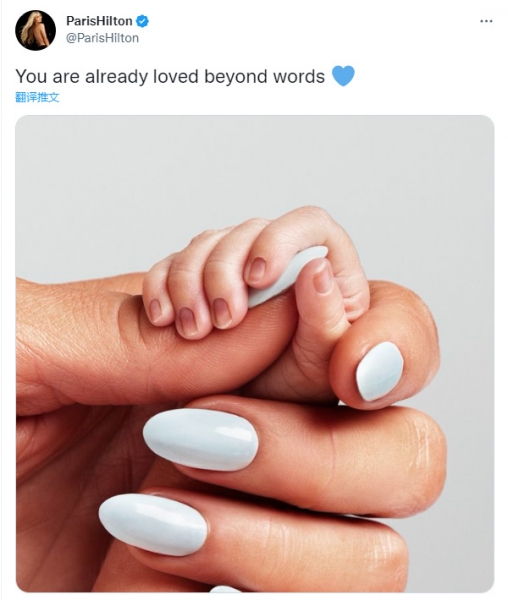Click the large middle light-blue fingernail
Screen dimensions: 508x600
[x=200, y=439]
